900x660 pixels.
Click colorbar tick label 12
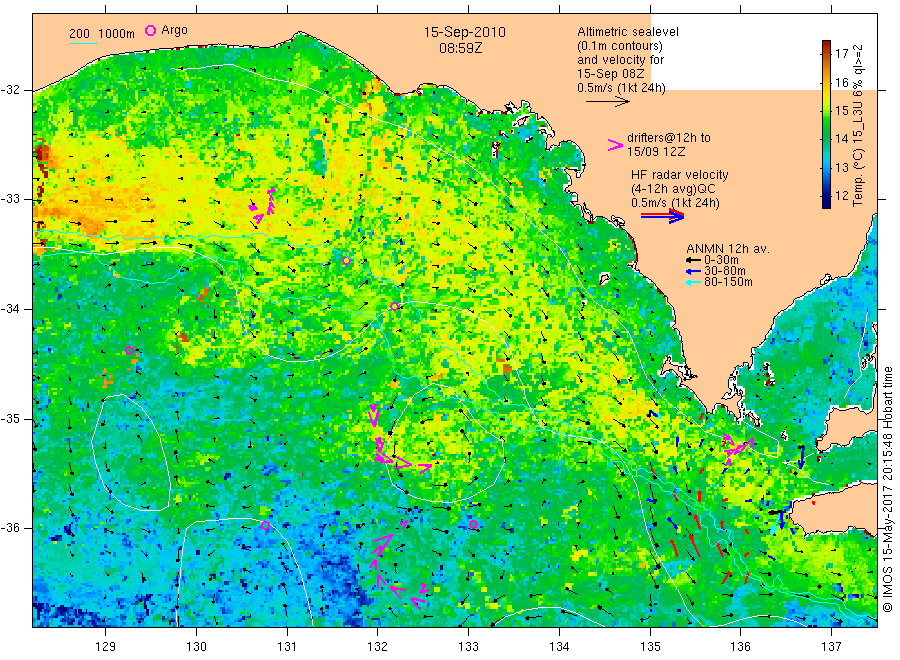pos(841,196)
